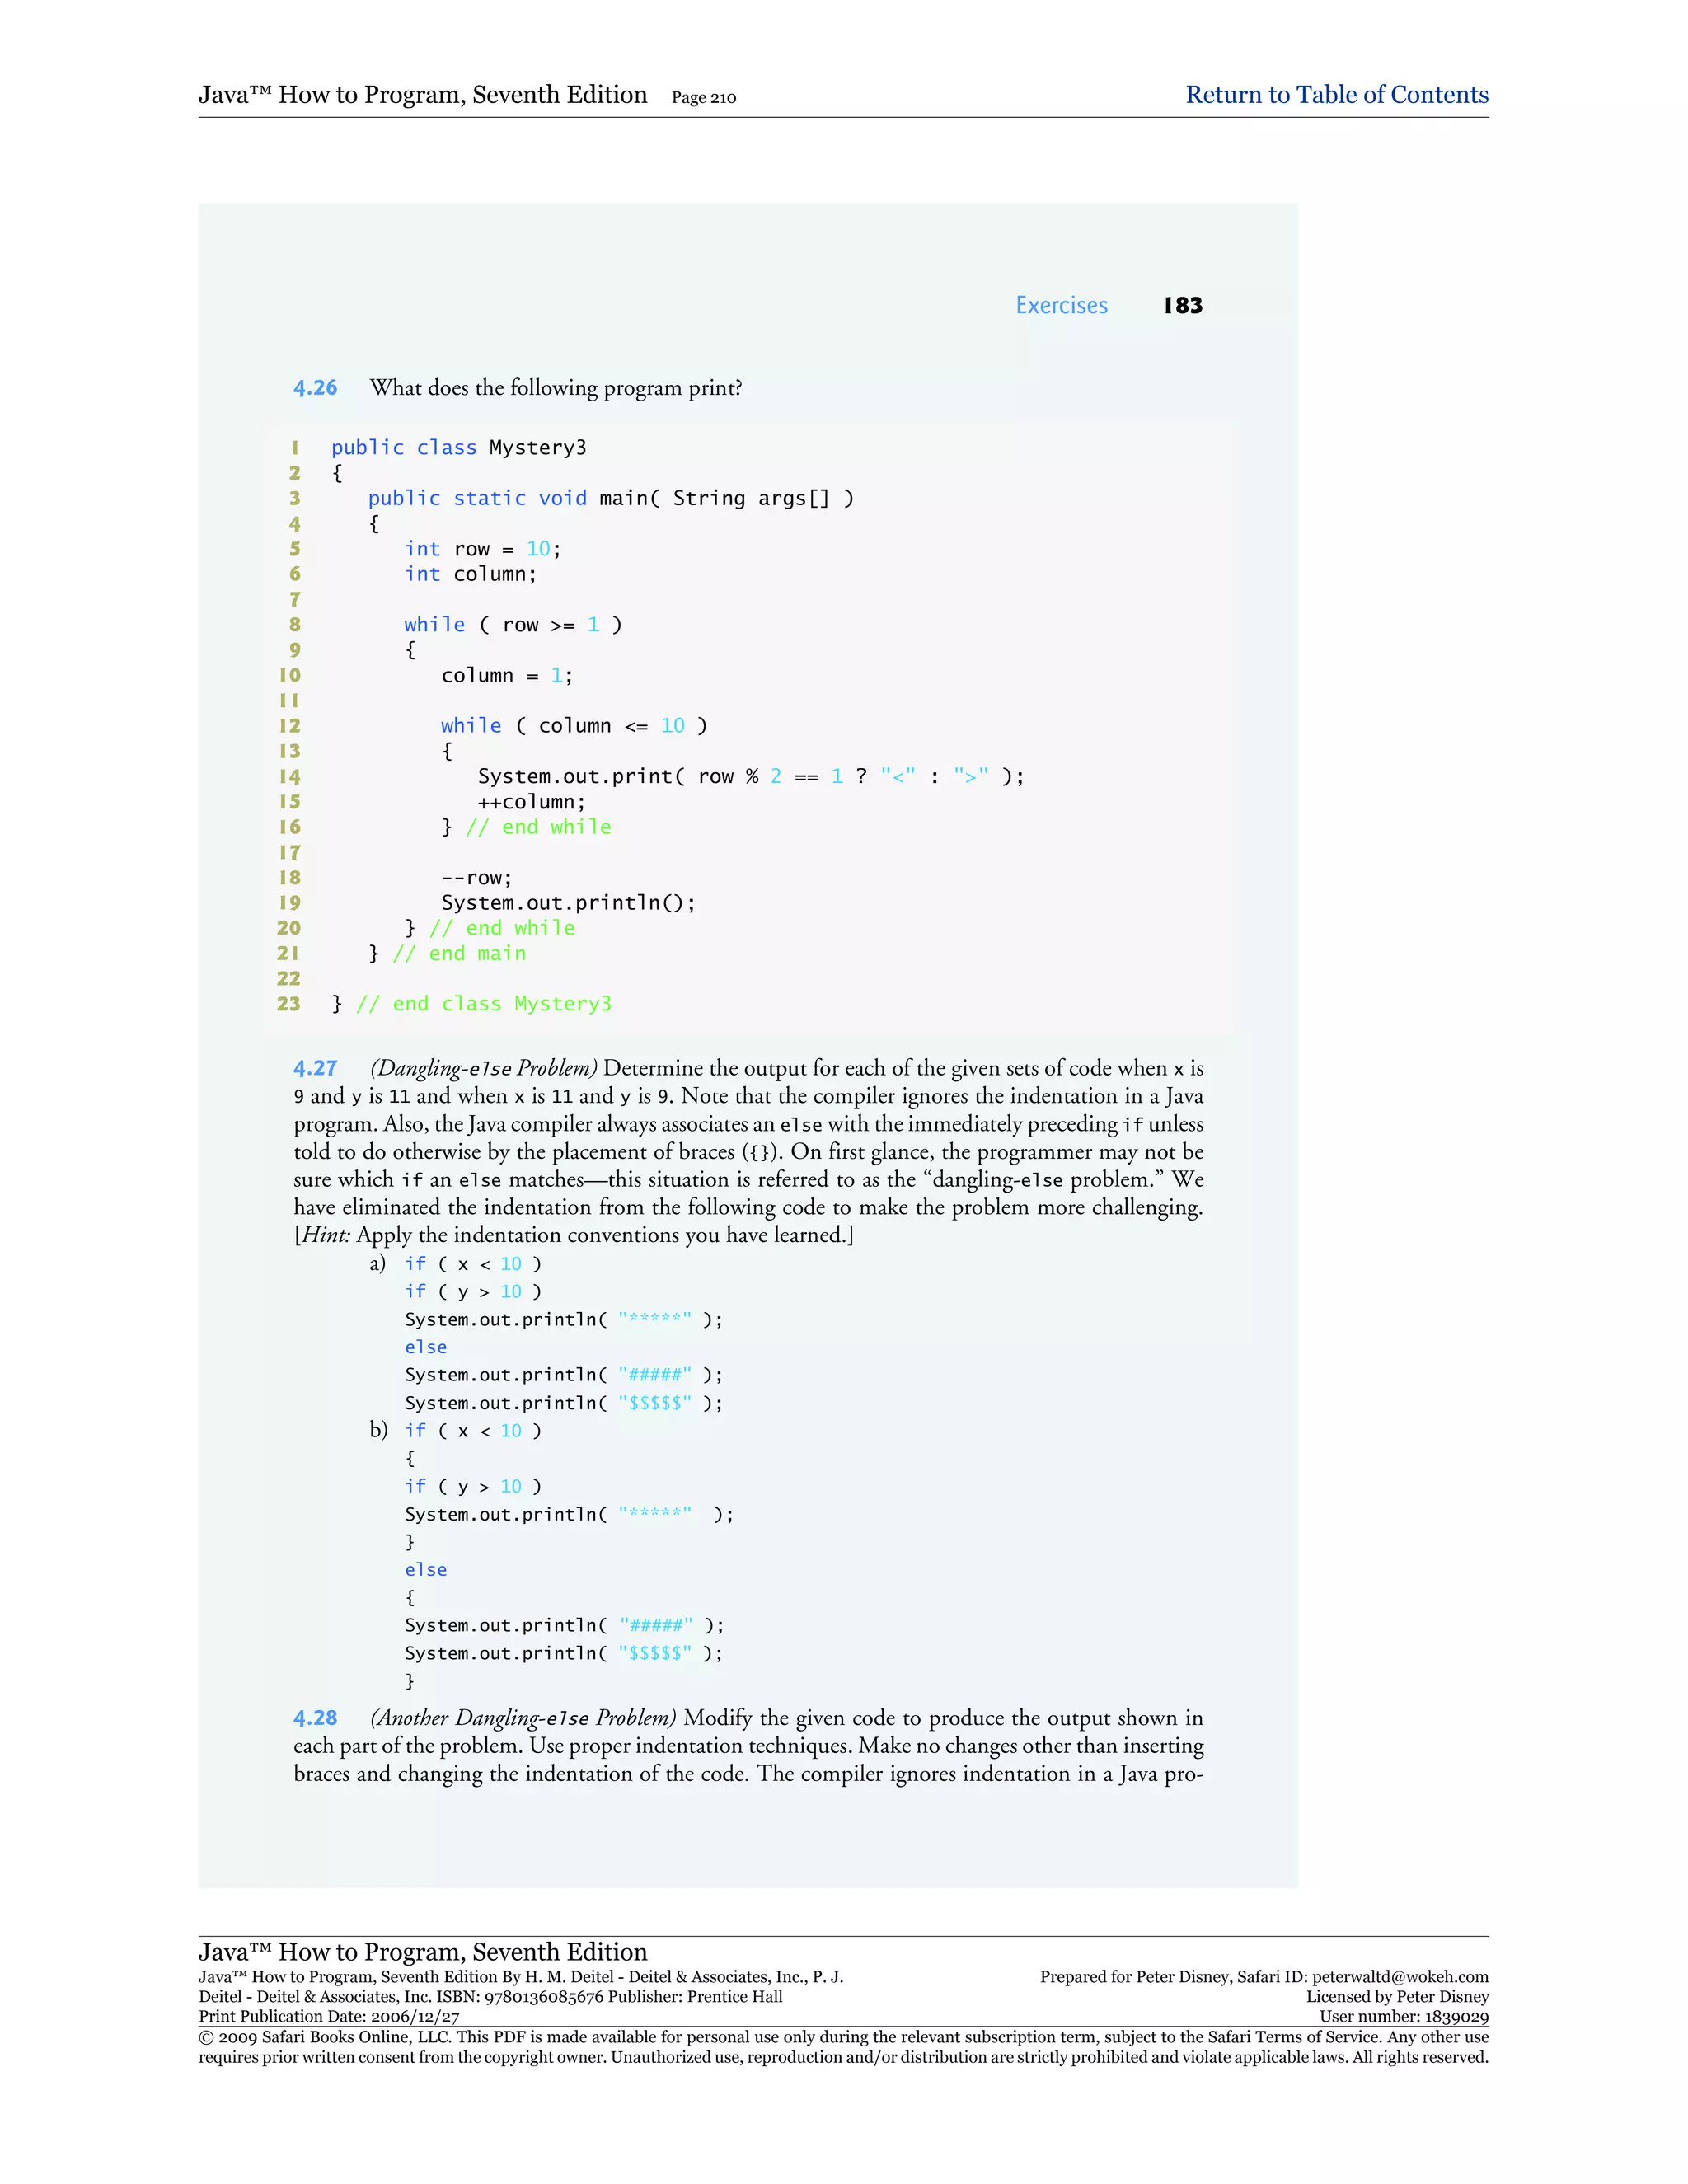Screen dimensions: 1688x2184
Task: Click exercise number 4.28
Action: [x=315, y=1718]
